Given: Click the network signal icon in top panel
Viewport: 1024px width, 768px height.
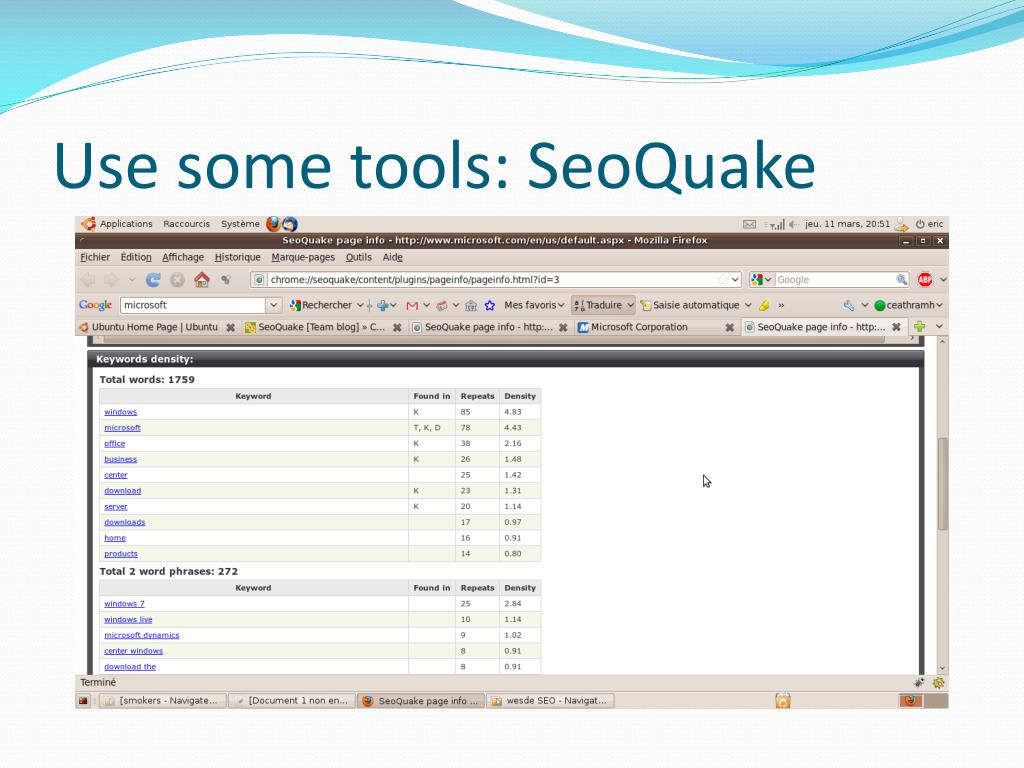Looking at the screenshot, I should click(x=776, y=225).
